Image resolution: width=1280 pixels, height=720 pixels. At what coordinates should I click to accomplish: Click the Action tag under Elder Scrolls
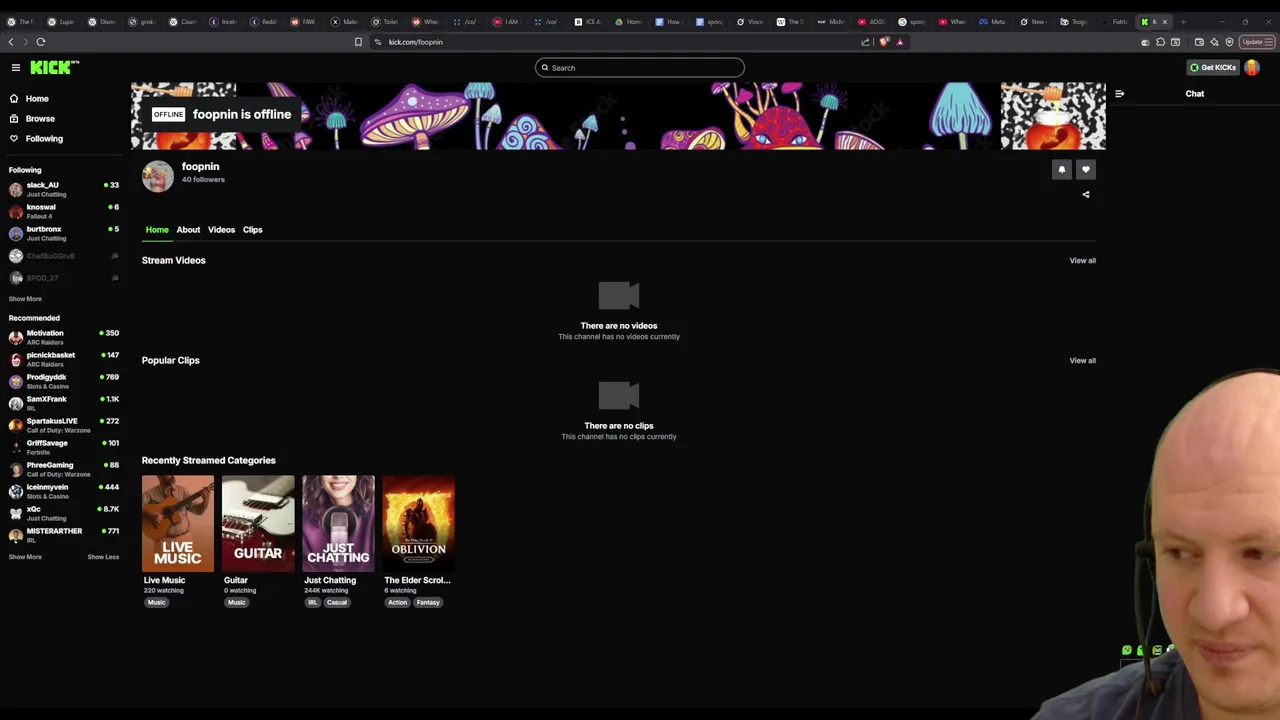pos(398,603)
